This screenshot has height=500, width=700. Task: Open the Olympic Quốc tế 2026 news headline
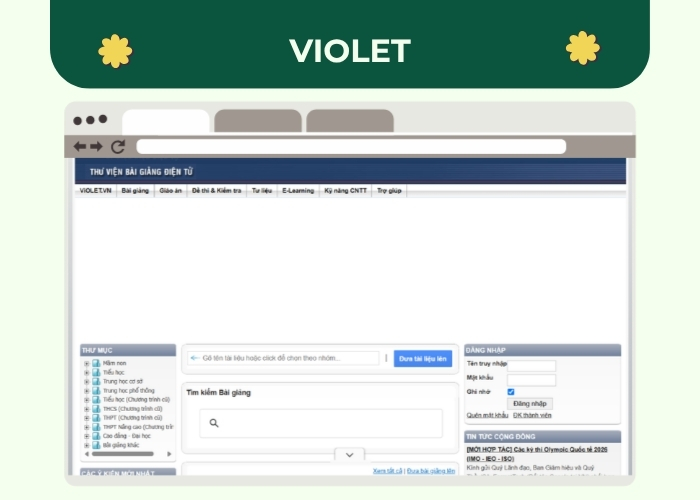(x=537, y=454)
